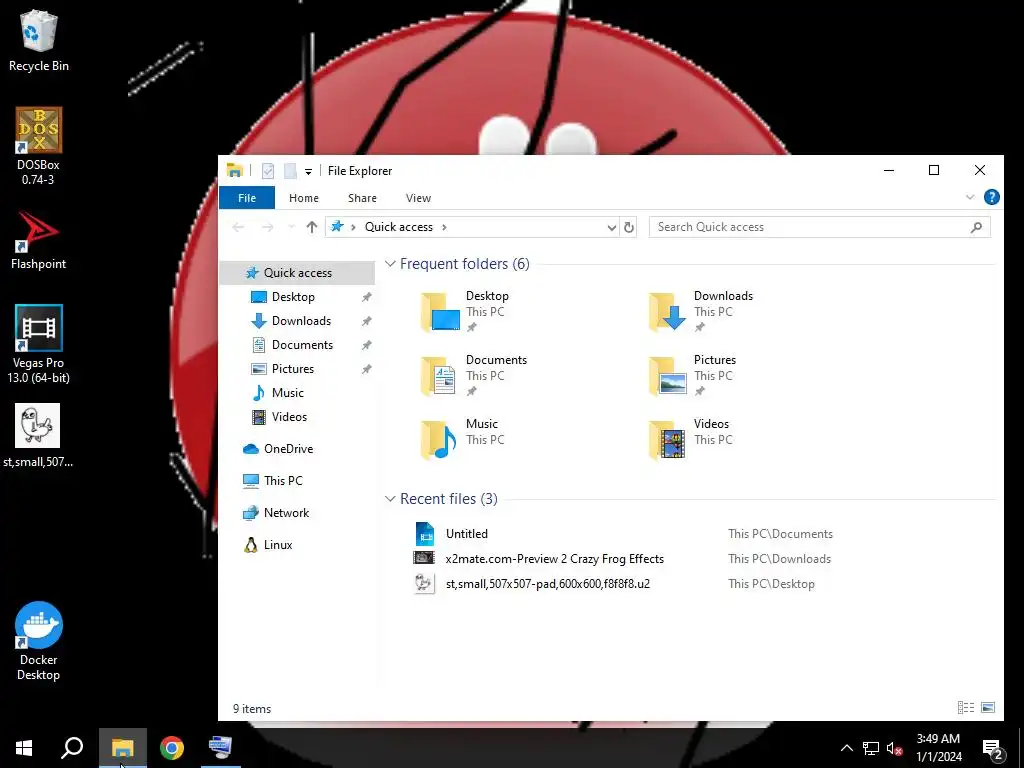Select the Untitled recent file
The width and height of the screenshot is (1024, 768).
pyautogui.click(x=702, y=534)
